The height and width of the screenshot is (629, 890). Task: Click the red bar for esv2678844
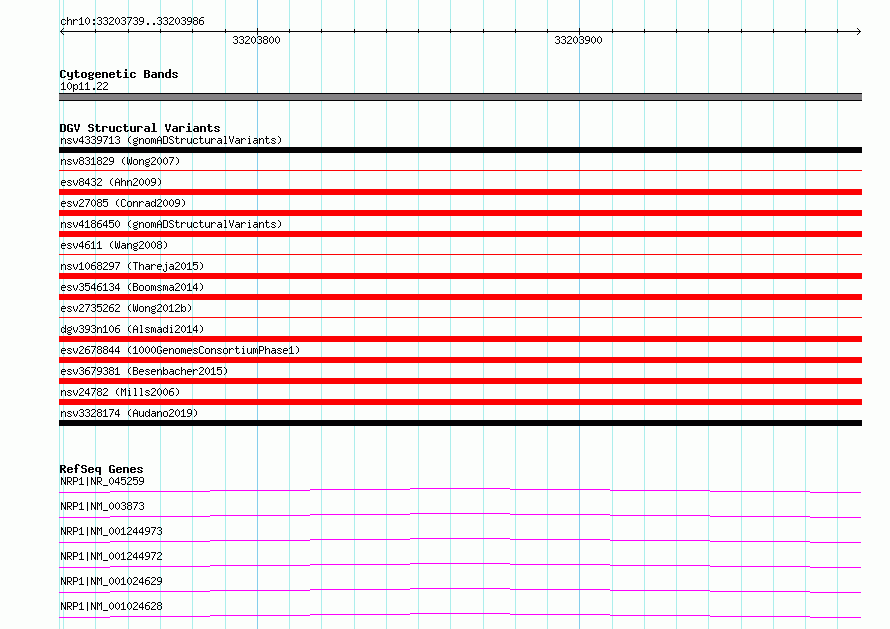(x=460, y=360)
